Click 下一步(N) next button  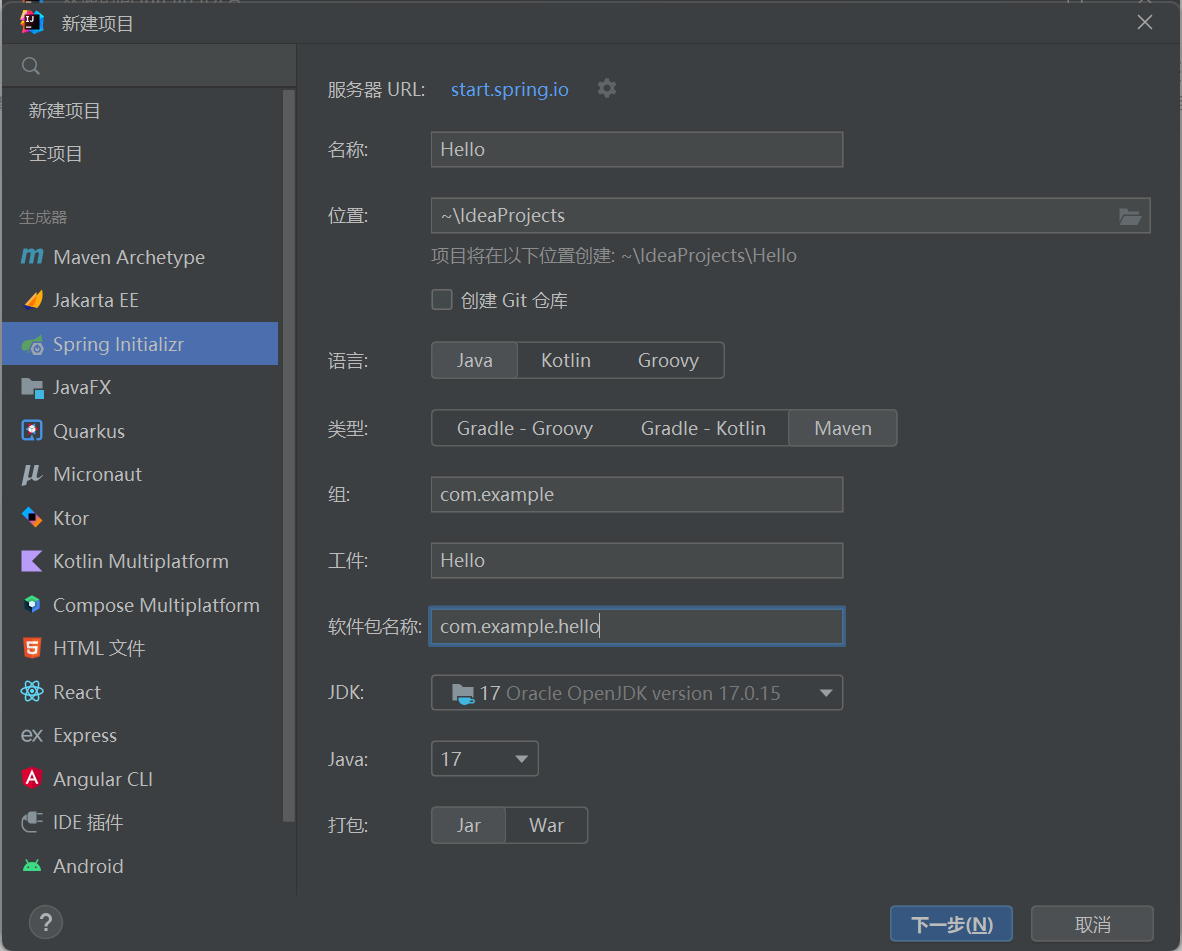pyautogui.click(x=951, y=924)
